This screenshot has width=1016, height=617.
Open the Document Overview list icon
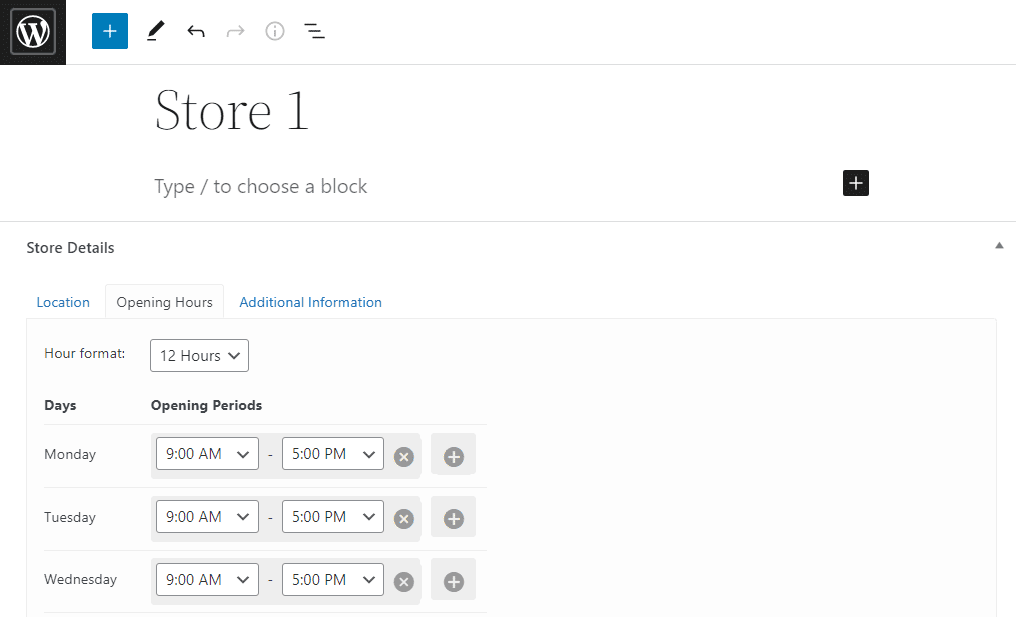pos(314,31)
